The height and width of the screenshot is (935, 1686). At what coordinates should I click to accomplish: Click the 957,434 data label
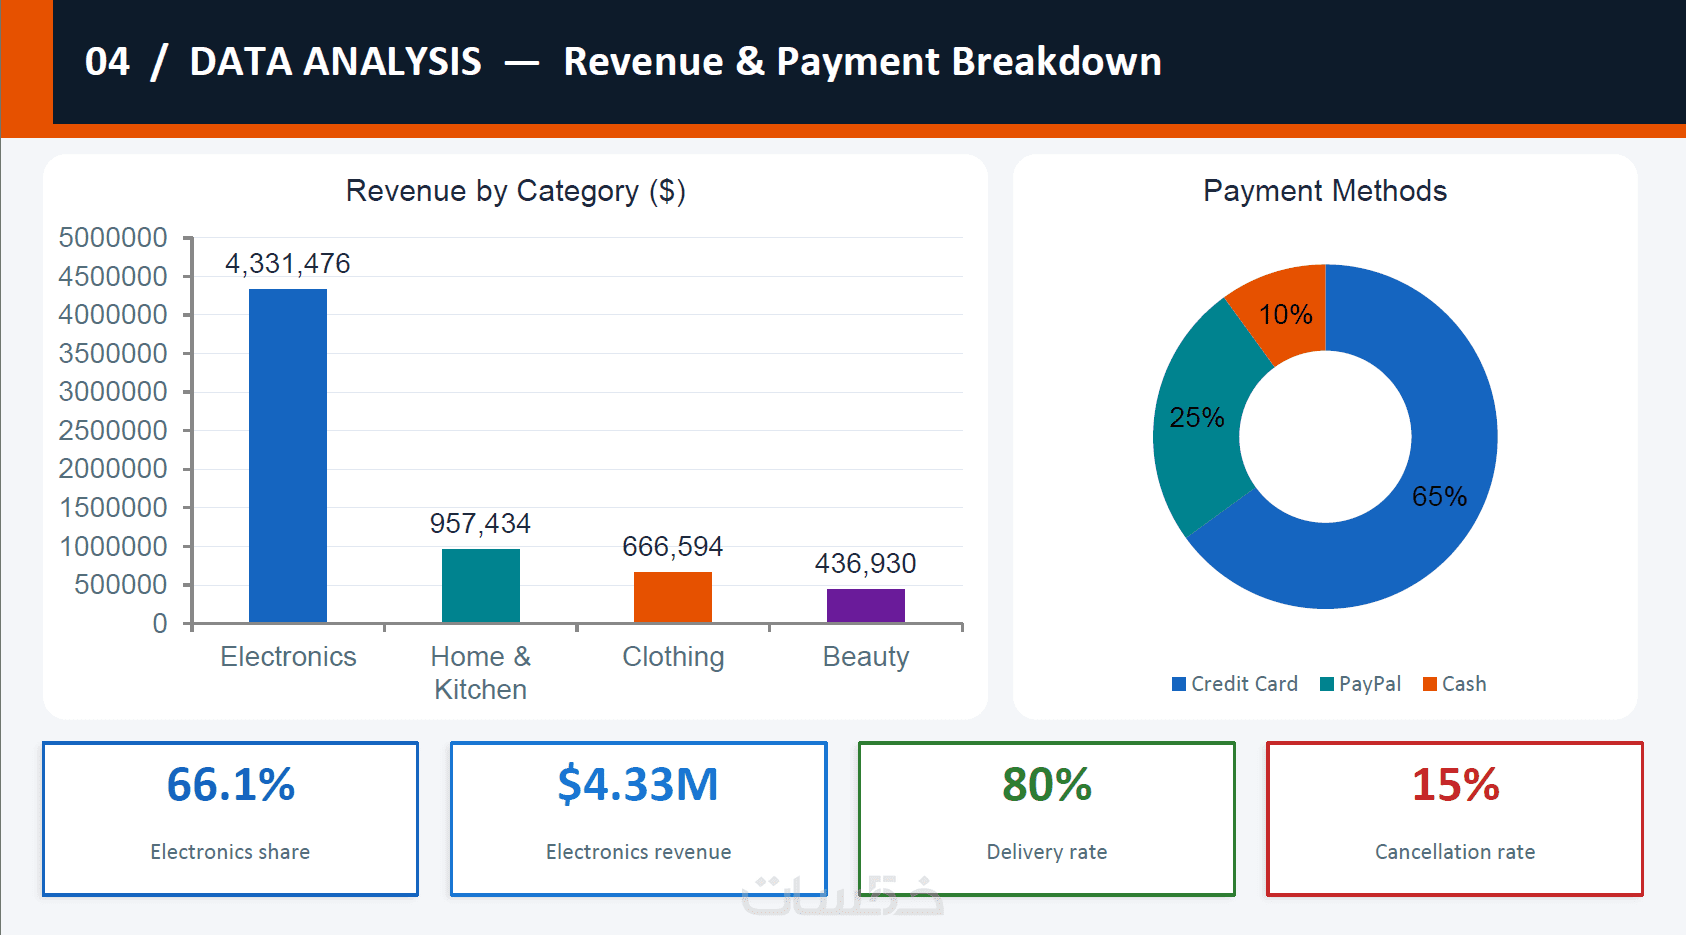(x=481, y=524)
